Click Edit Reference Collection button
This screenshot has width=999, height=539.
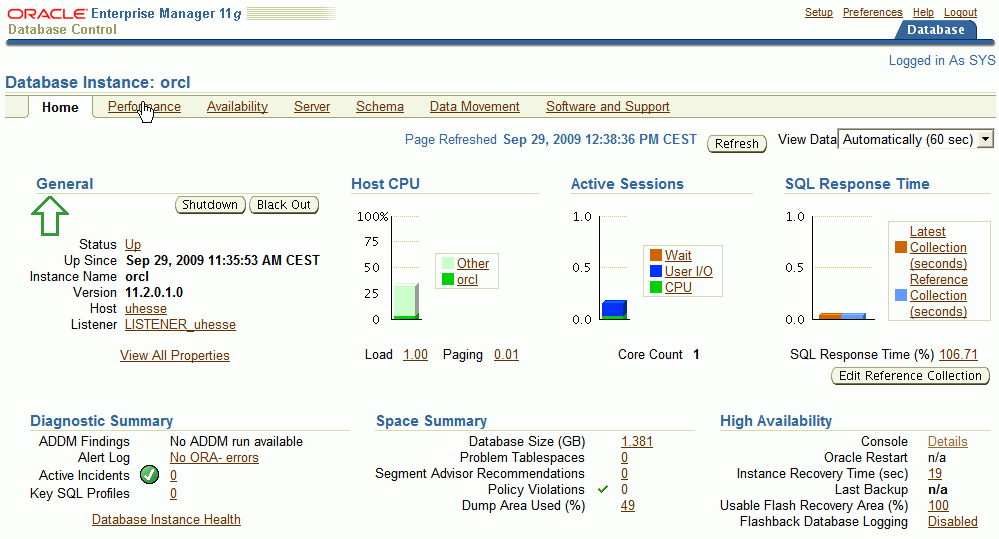(x=910, y=376)
